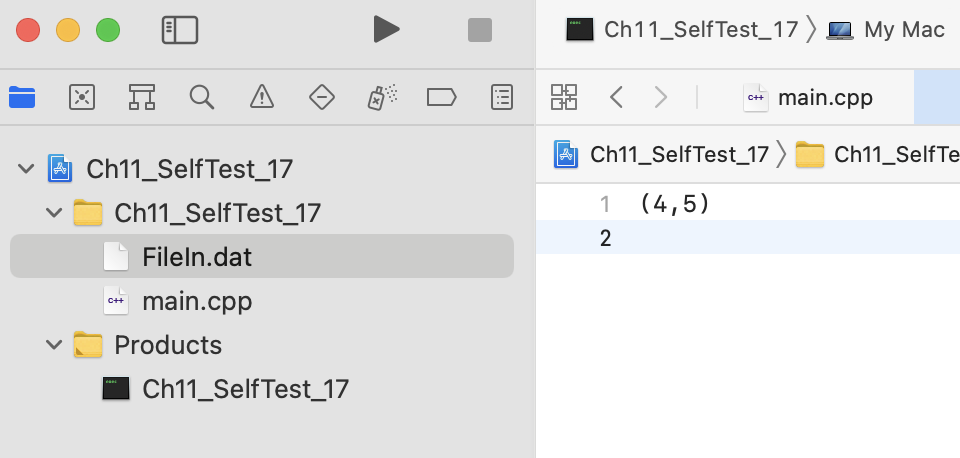Viewport: 960px width, 458px height.
Task: Open the Breakpoint navigator
Action: click(441, 97)
